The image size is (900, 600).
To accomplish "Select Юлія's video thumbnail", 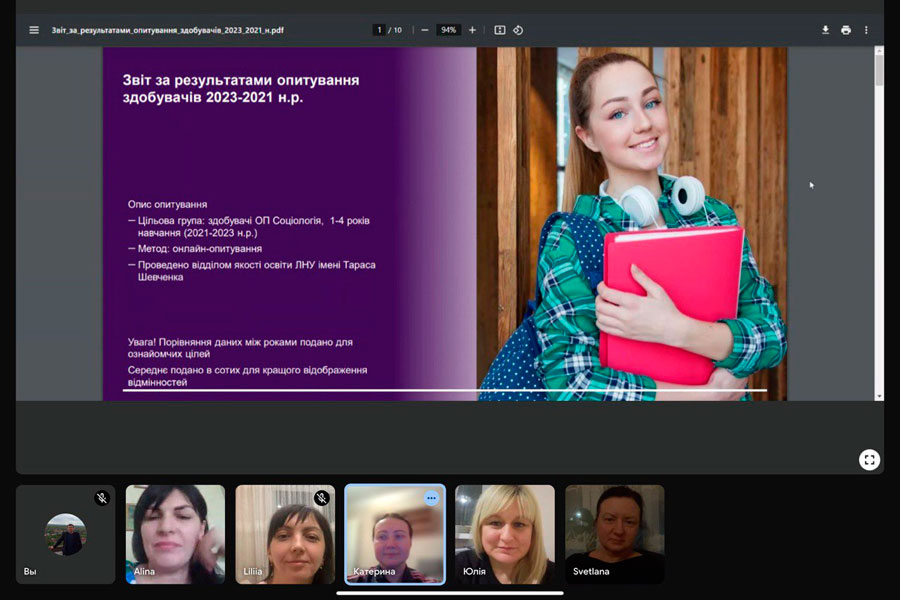I will pos(505,534).
